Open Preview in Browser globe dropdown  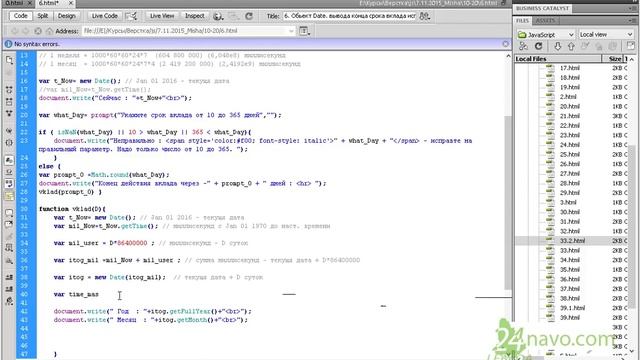click(218, 16)
